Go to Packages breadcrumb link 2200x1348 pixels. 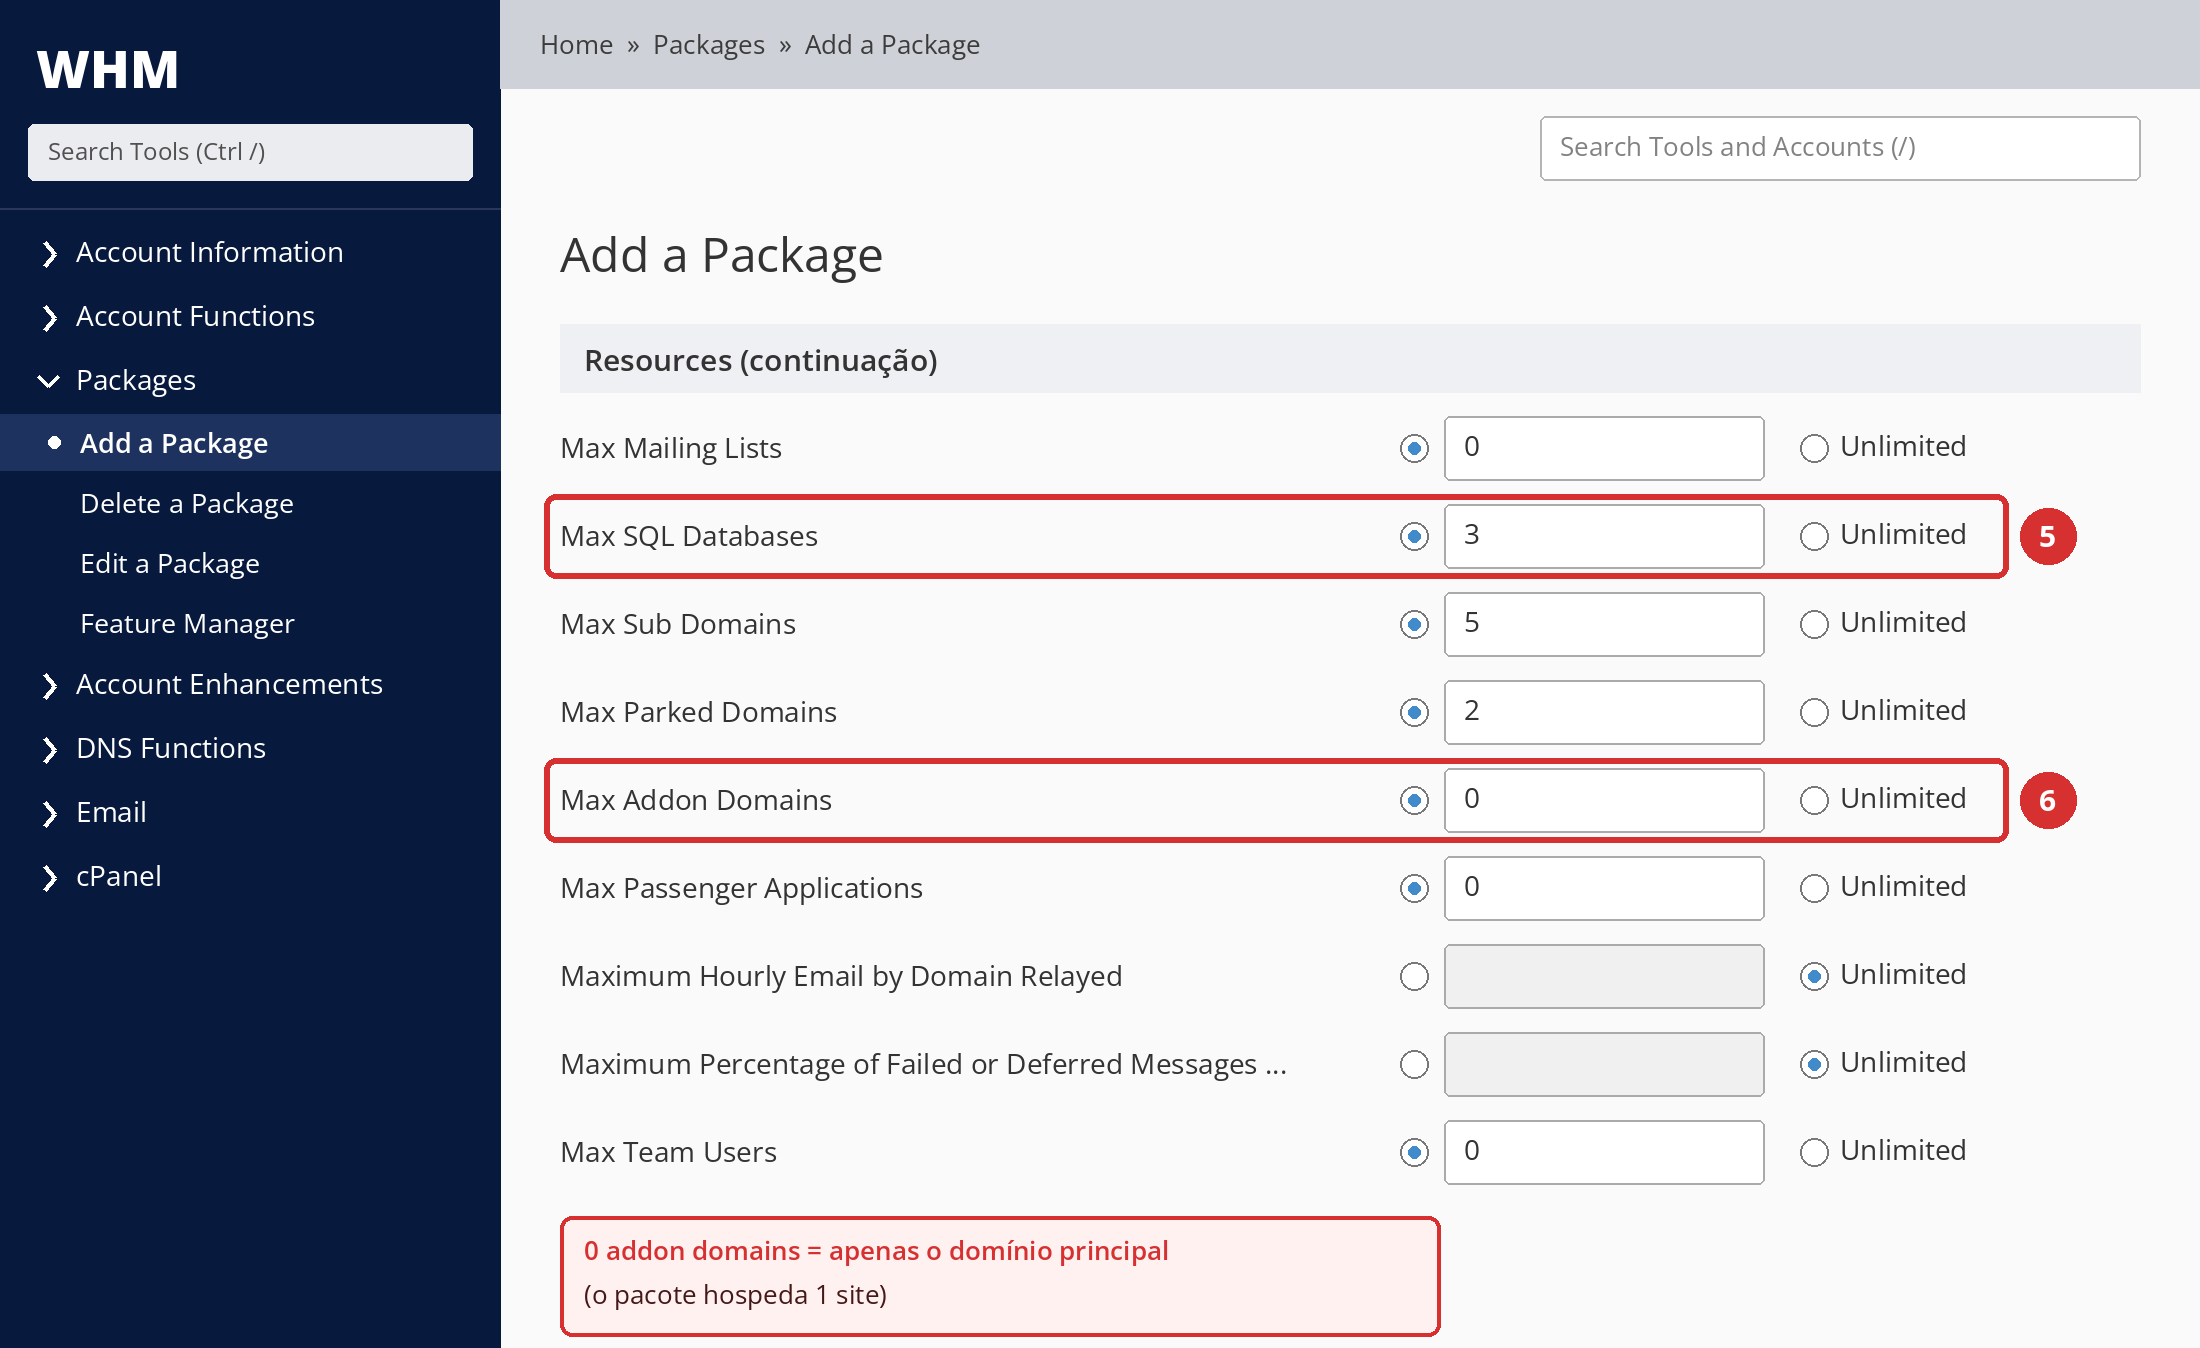pyautogui.click(x=708, y=45)
